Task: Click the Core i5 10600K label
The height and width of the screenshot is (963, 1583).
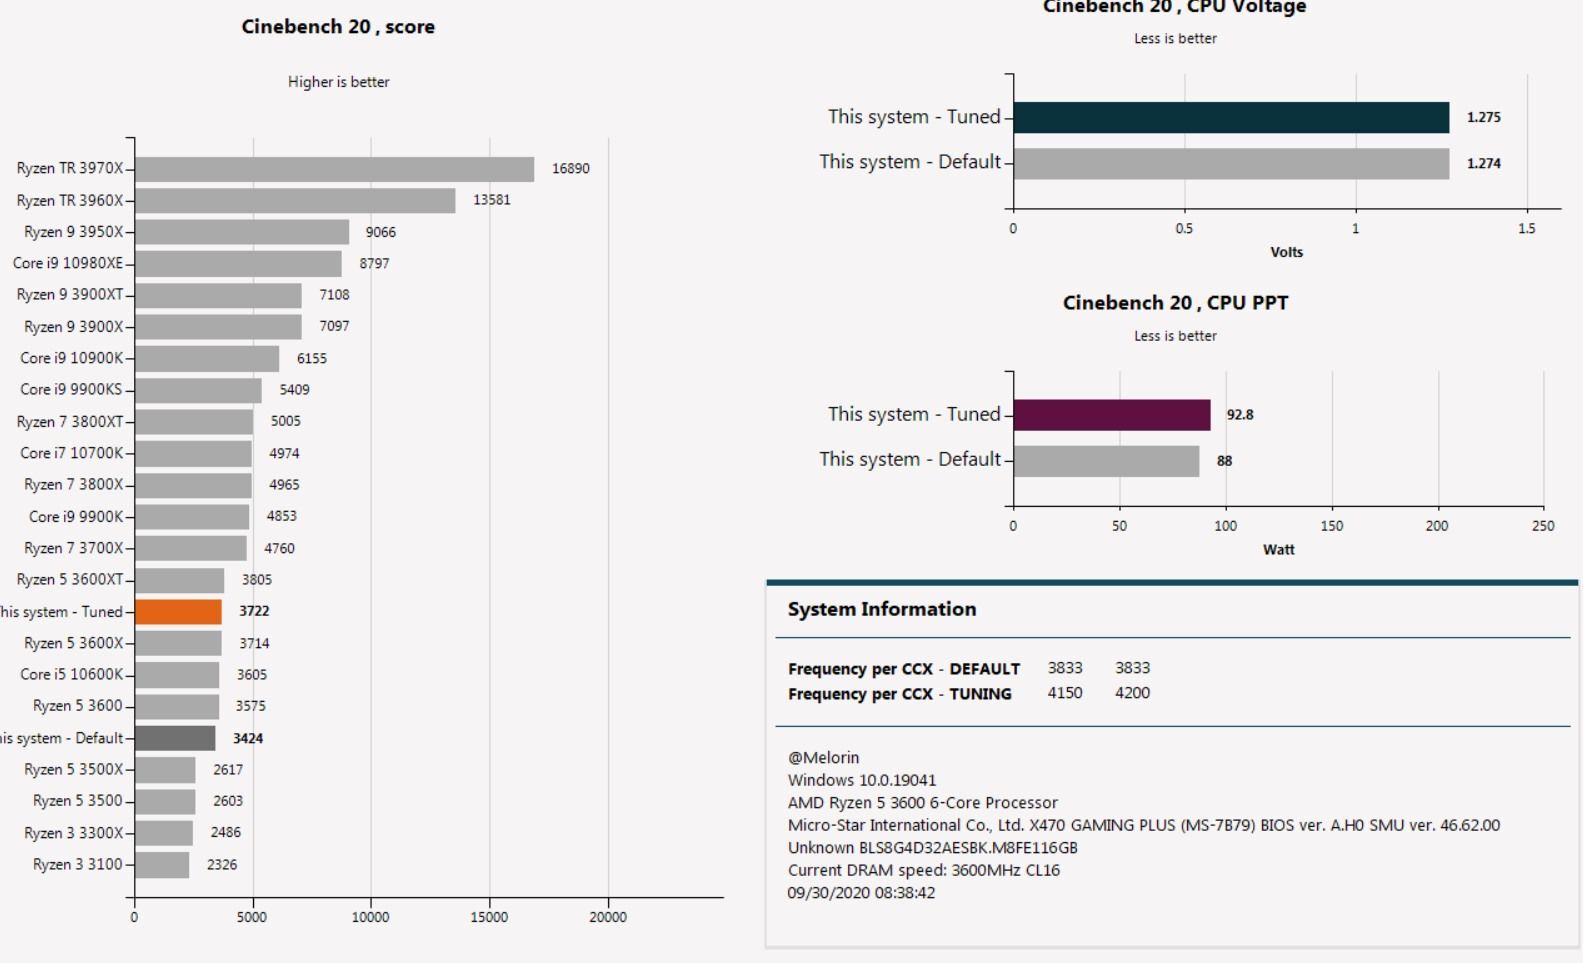Action: (x=72, y=675)
